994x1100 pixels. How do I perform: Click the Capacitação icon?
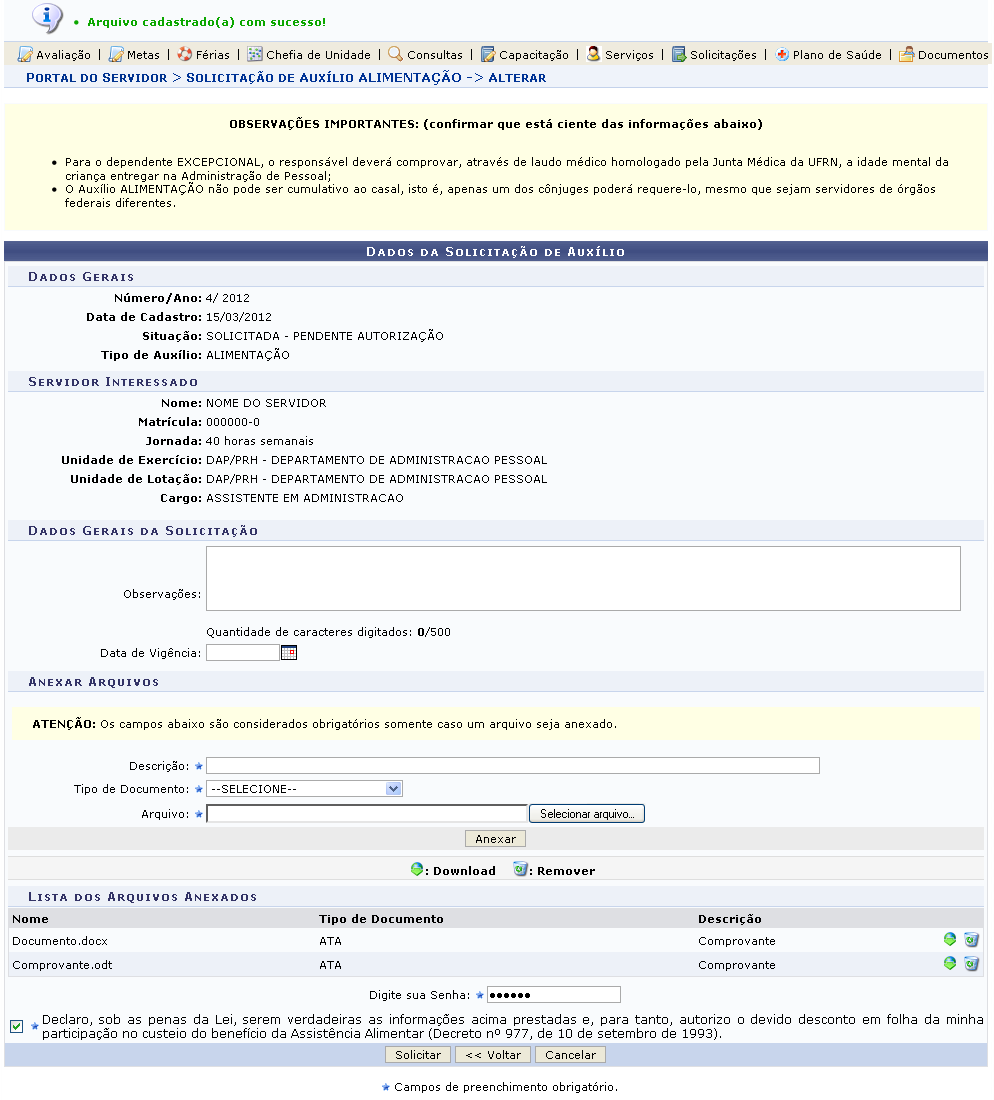(488, 54)
